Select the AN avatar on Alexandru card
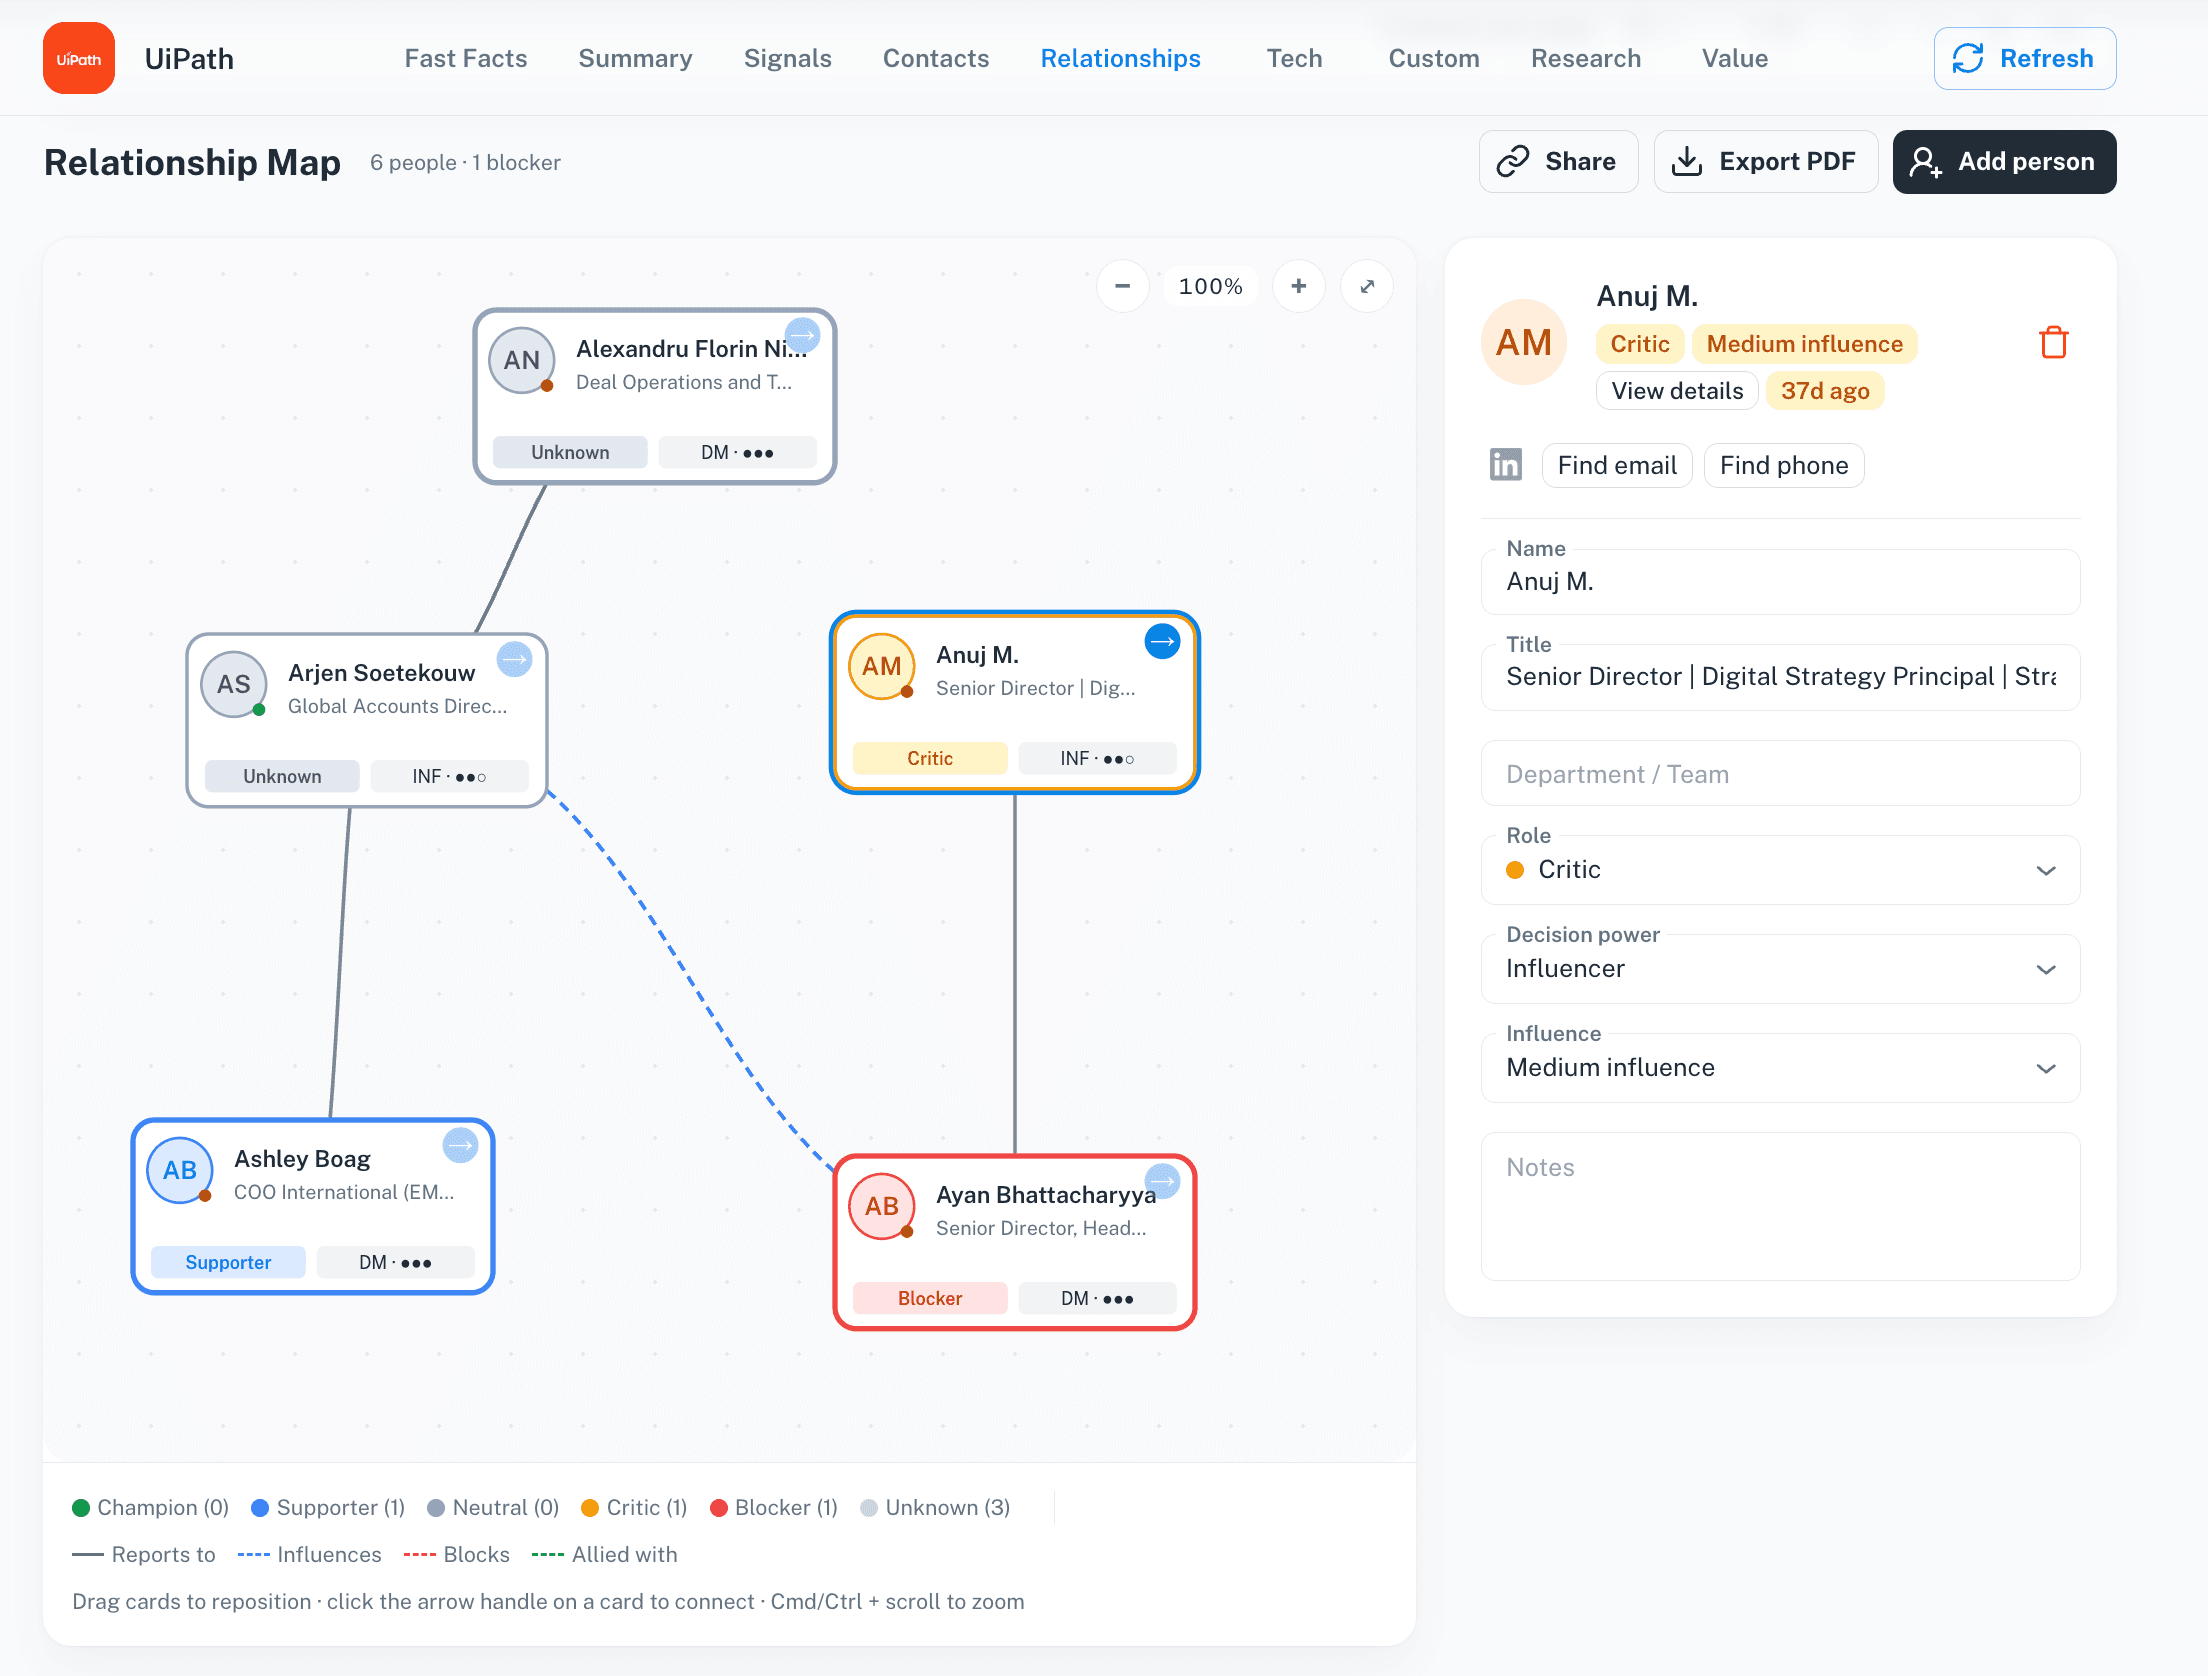The image size is (2208, 1676). pos(521,360)
